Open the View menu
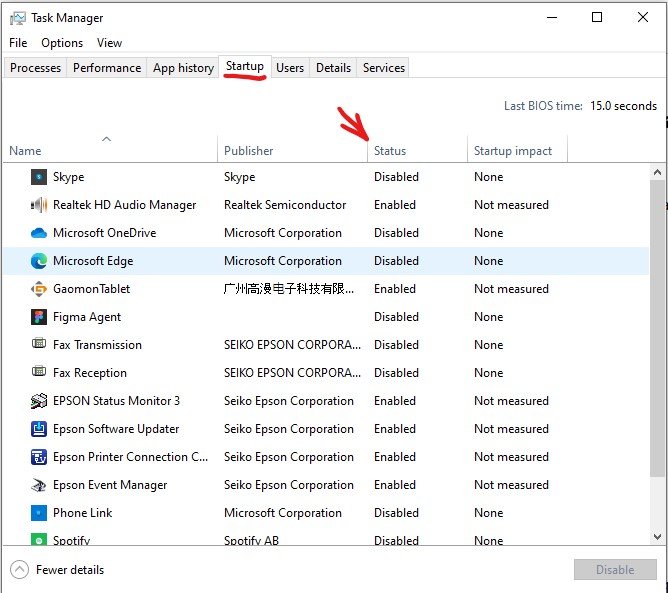The image size is (668, 593). [110, 43]
